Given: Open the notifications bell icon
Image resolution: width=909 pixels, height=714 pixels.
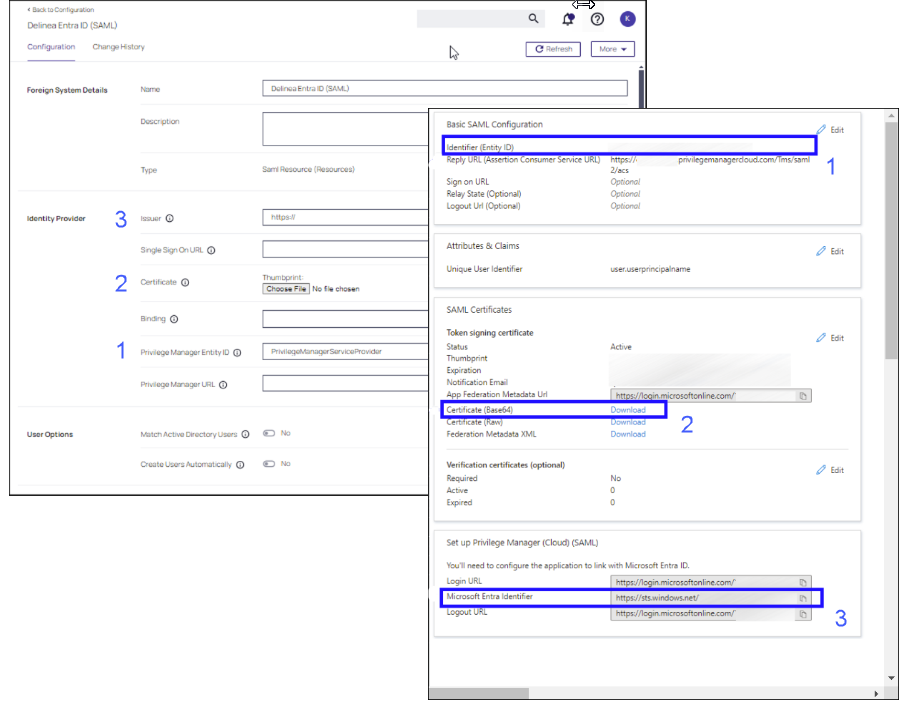Looking at the screenshot, I should click(568, 19).
